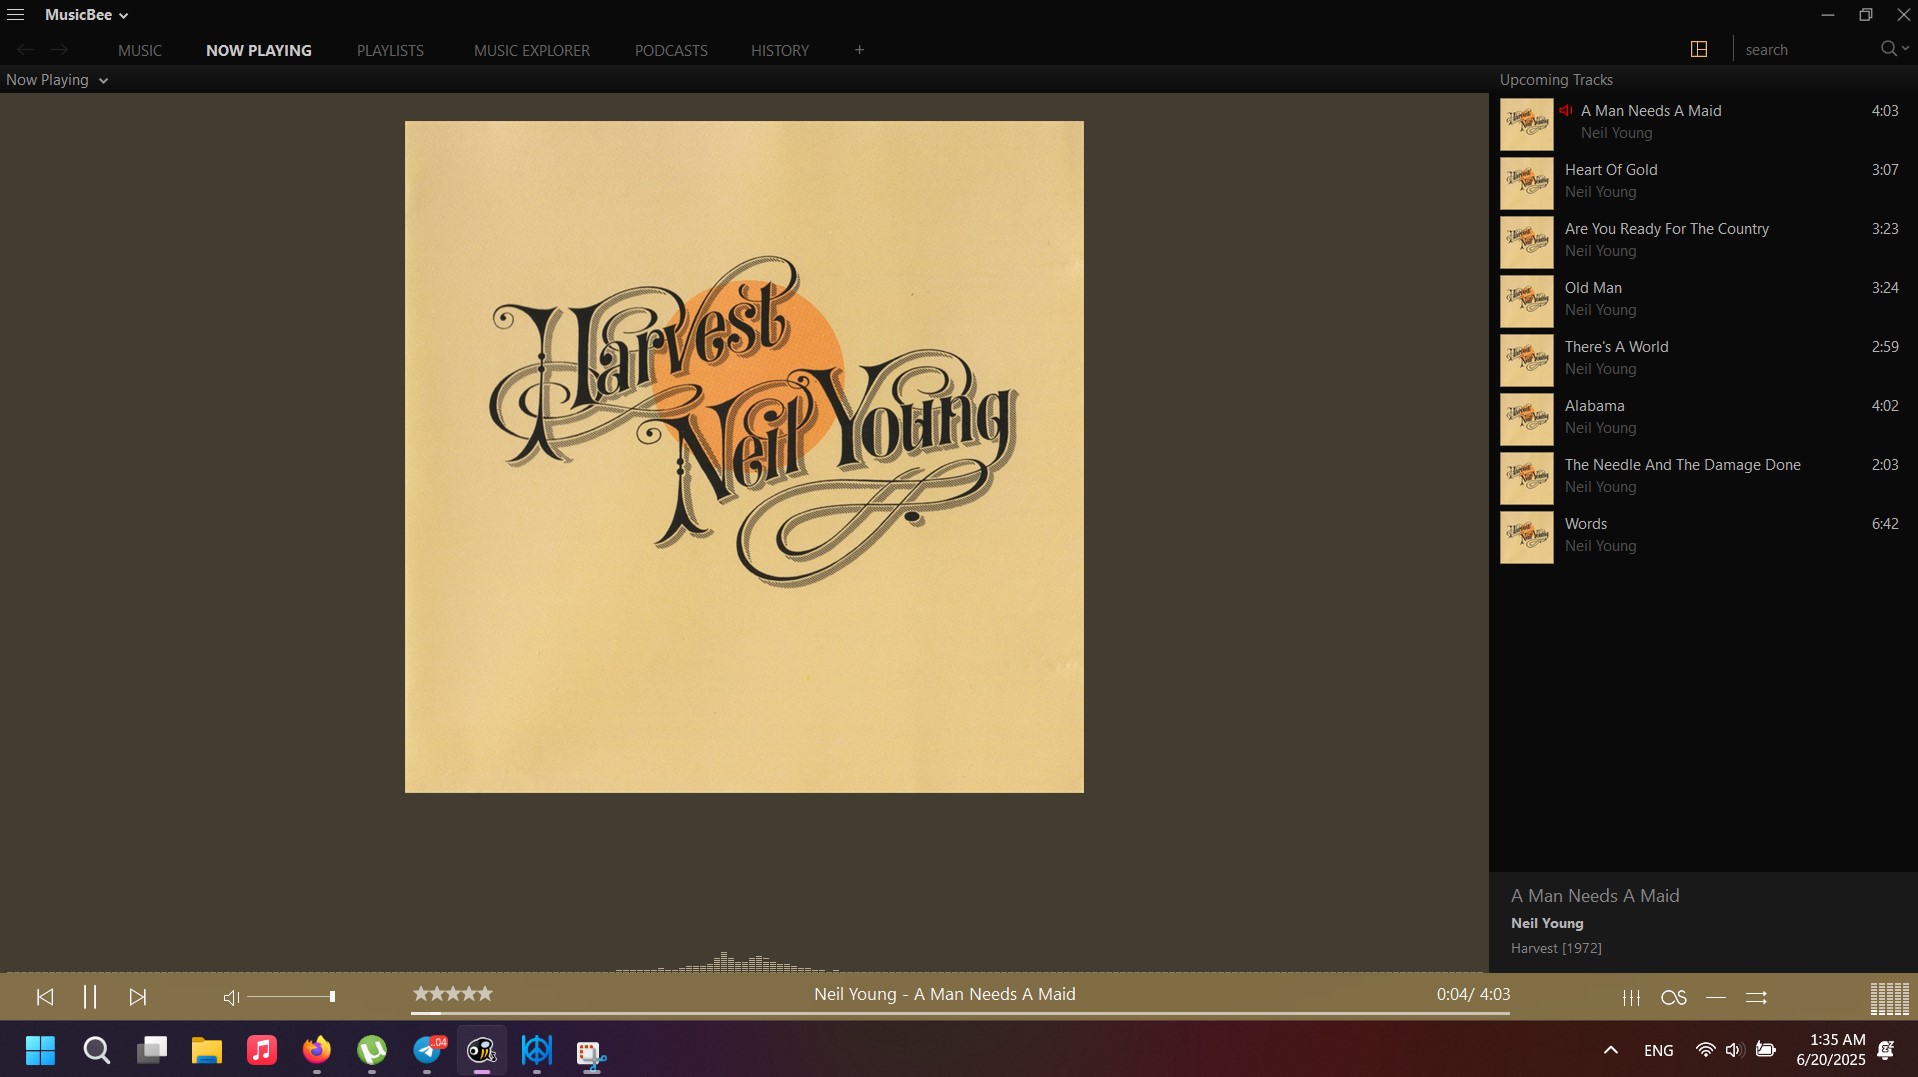Open the Snipping Tool taskbar icon

591,1052
